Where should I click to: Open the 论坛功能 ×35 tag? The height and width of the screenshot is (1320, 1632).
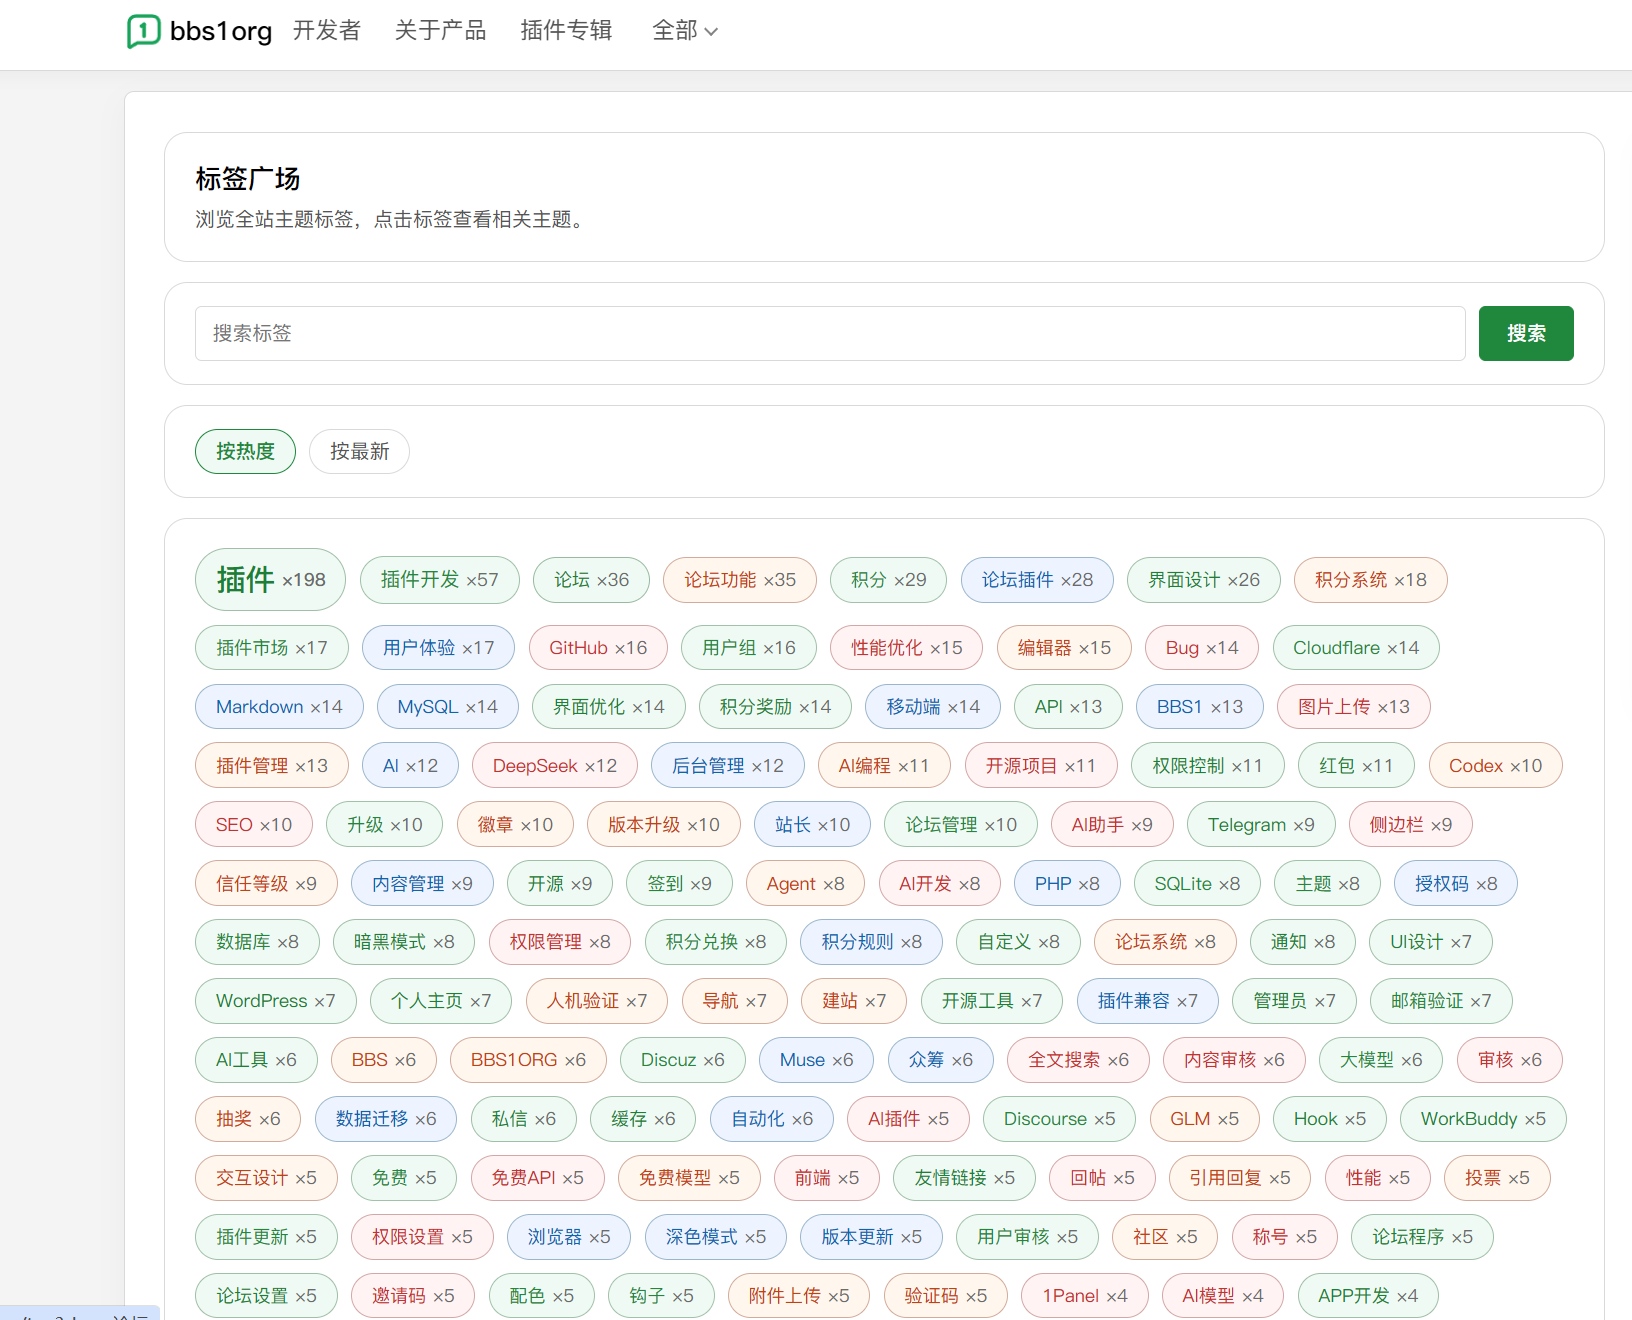[x=740, y=580]
